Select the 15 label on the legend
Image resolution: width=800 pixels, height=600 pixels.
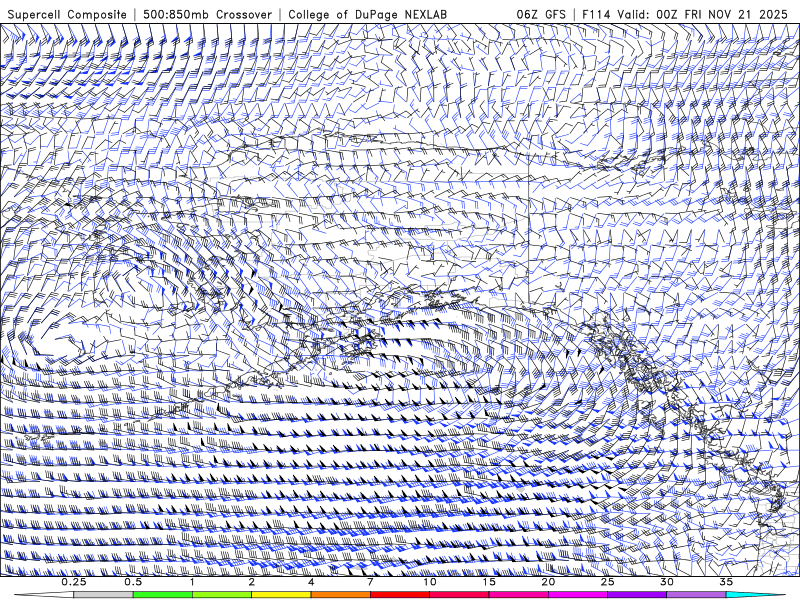[489, 582]
